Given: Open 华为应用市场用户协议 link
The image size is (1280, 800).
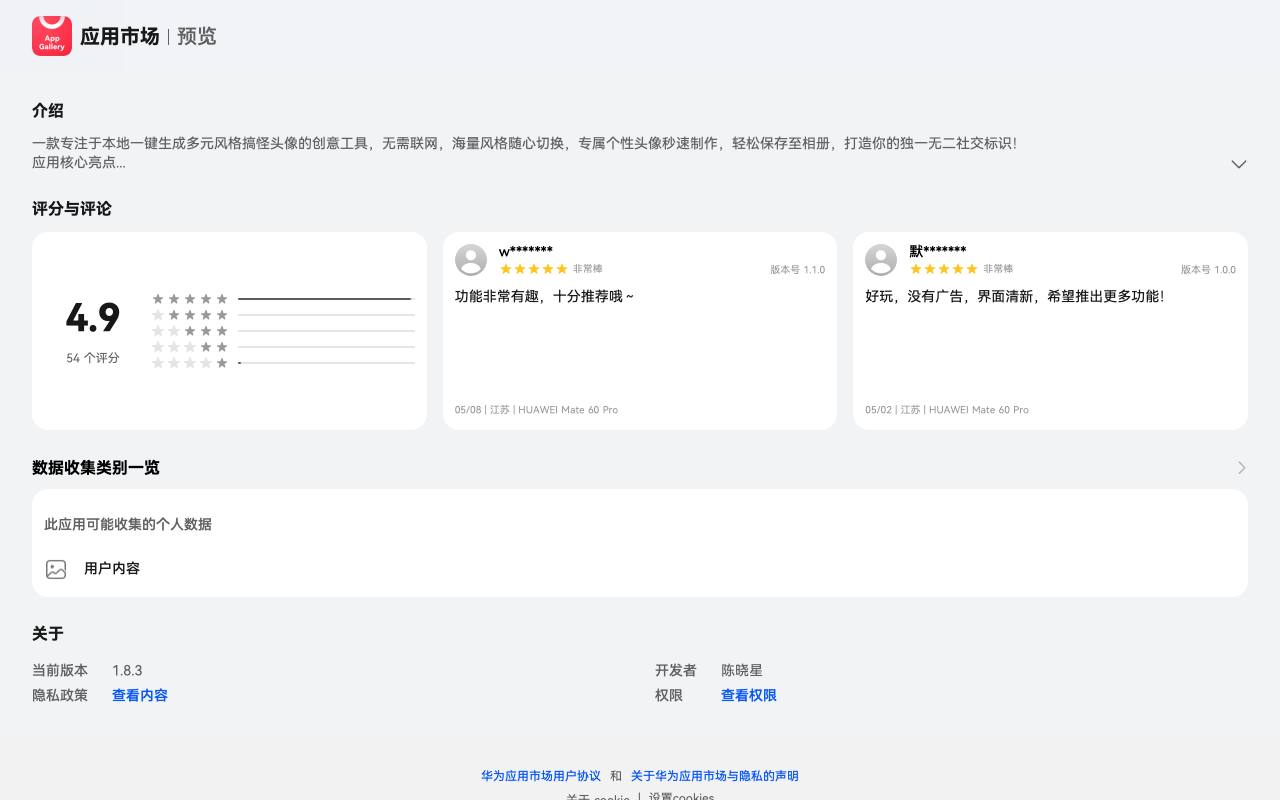Looking at the screenshot, I should click(x=541, y=776).
